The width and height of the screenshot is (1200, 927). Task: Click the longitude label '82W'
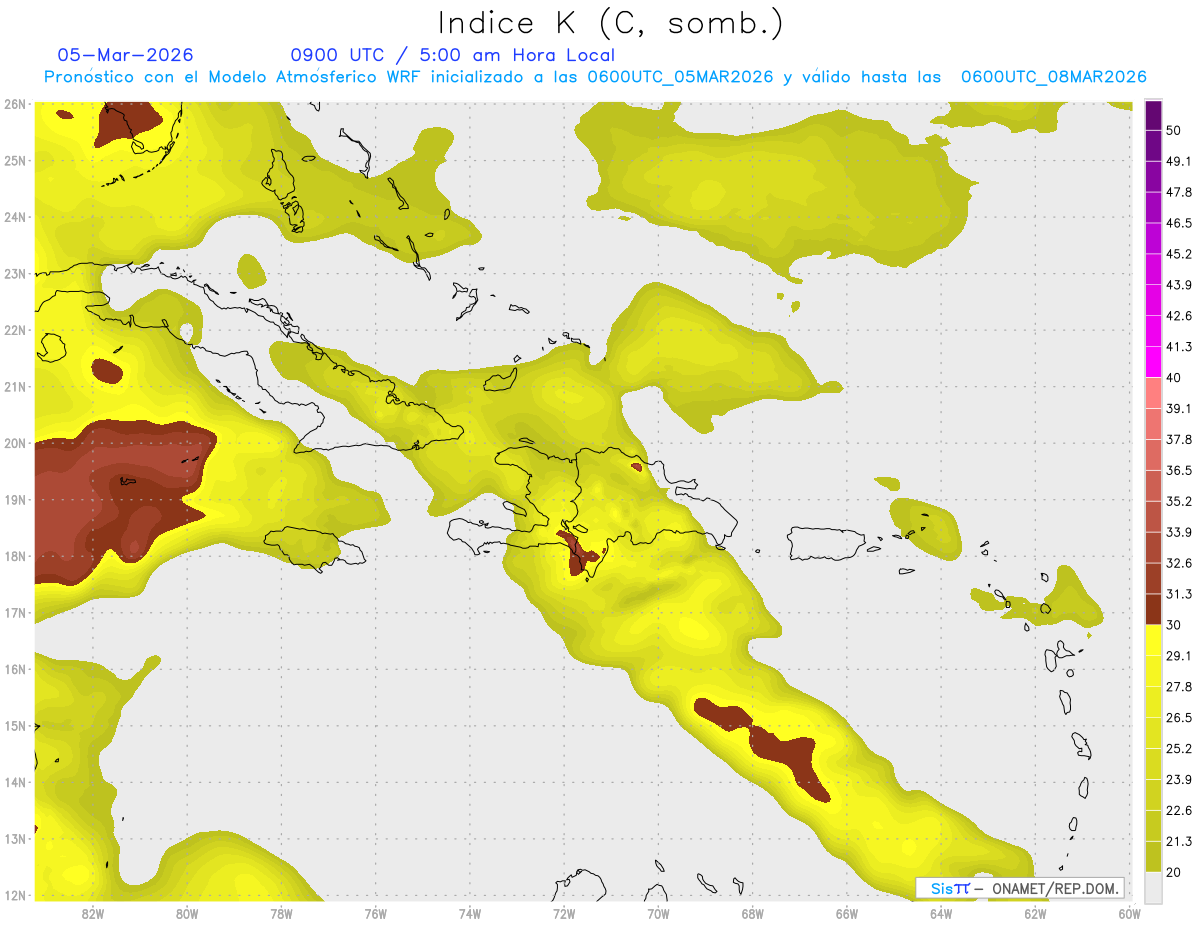93,913
